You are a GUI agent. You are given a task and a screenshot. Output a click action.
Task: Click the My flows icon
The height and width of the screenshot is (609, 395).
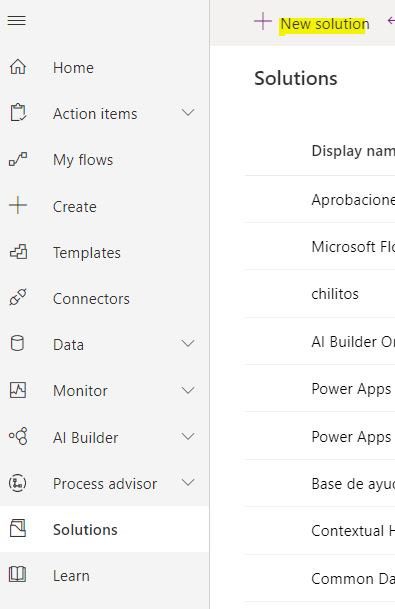pos(18,159)
